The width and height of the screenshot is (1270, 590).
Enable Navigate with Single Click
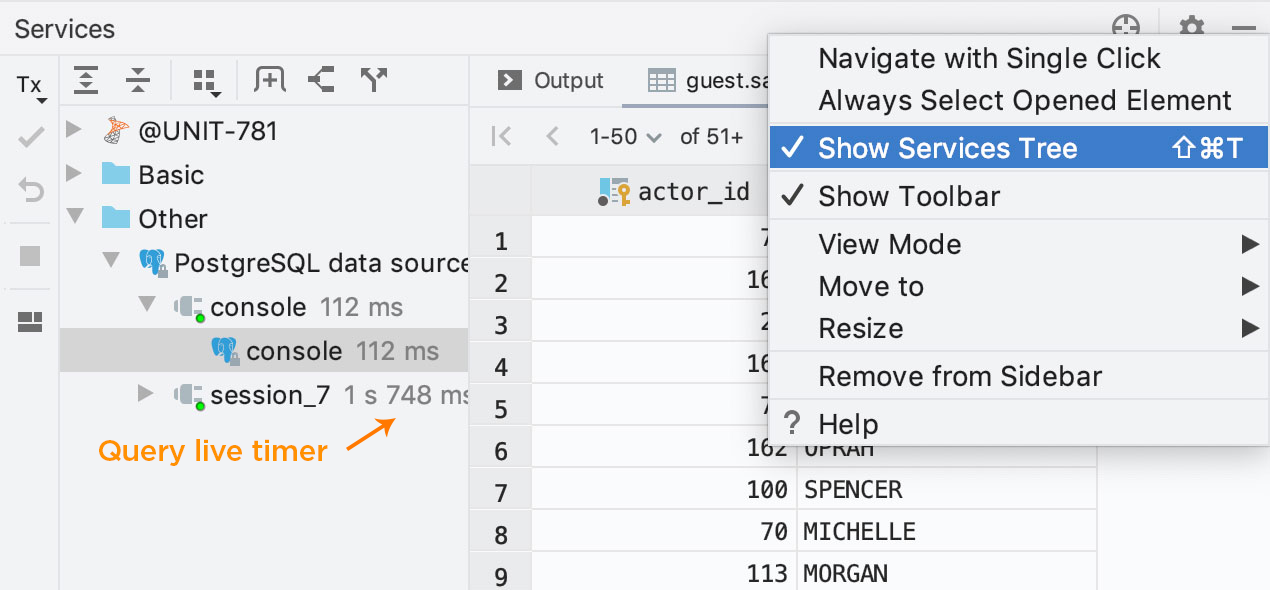pos(989,59)
